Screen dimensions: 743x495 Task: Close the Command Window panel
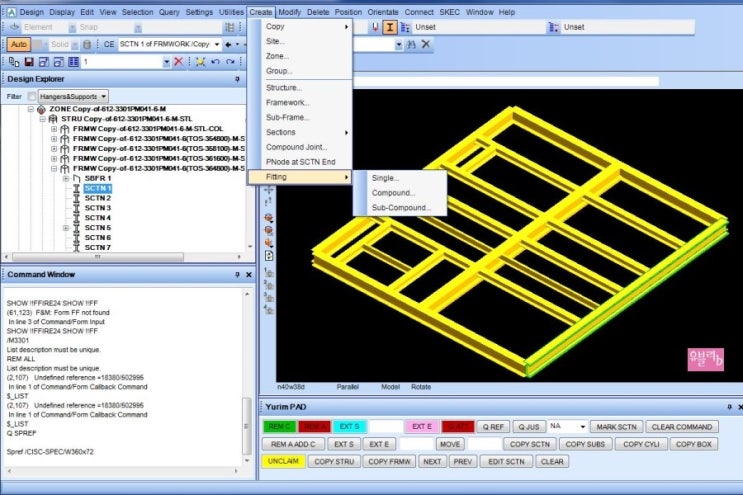249,275
